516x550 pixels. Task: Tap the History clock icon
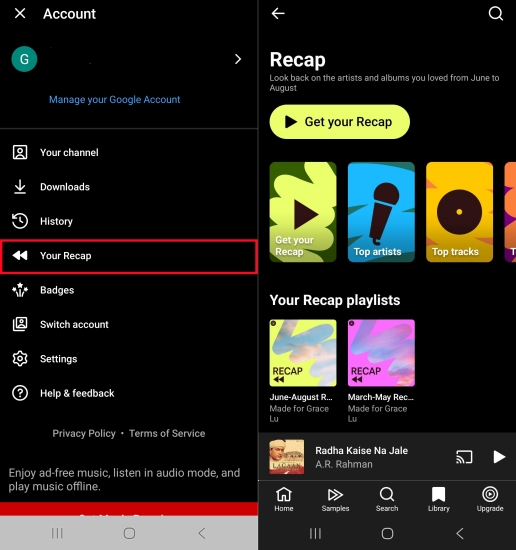20,221
